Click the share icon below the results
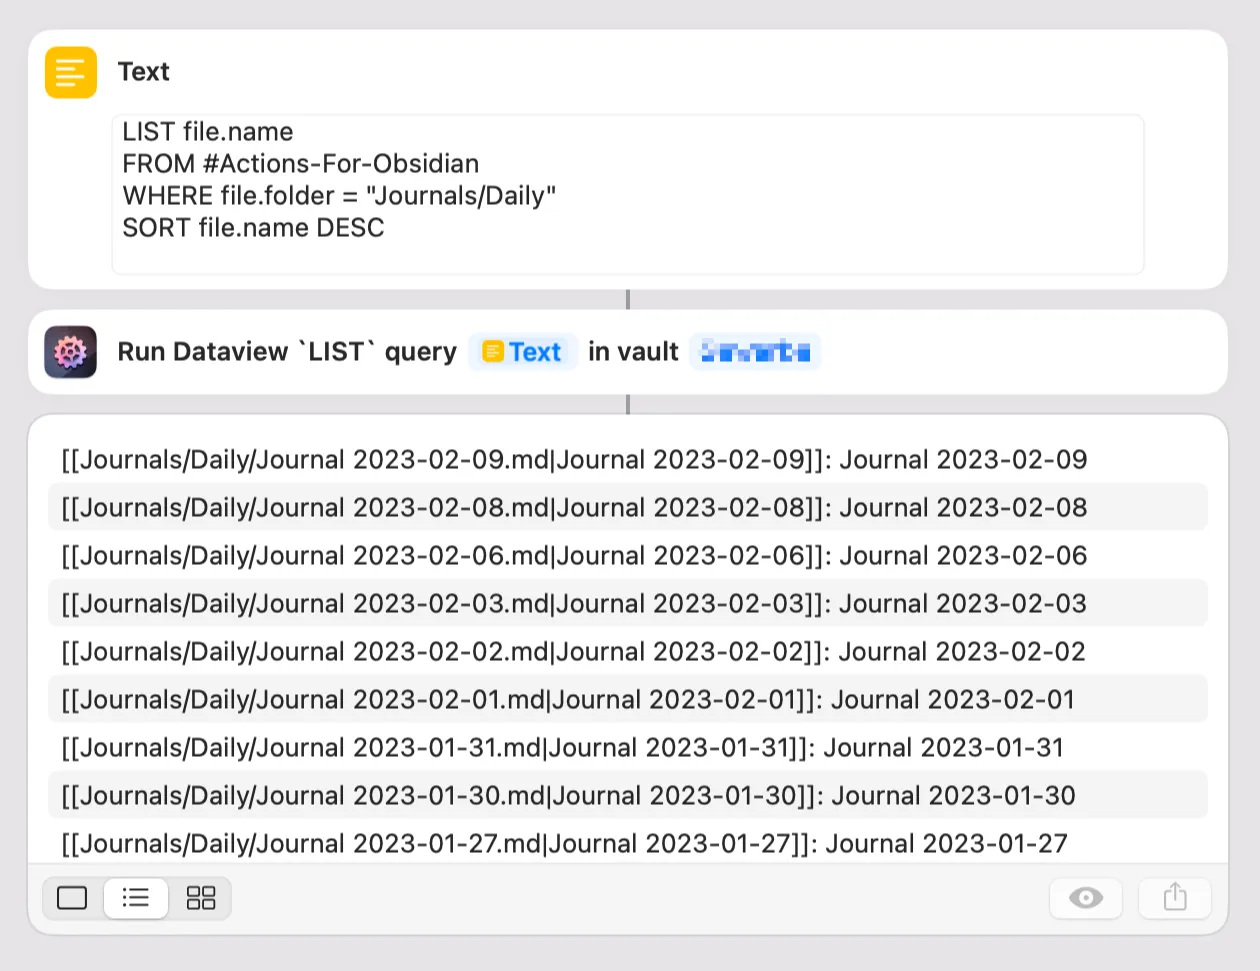This screenshot has height=971, width=1260. 1174,898
